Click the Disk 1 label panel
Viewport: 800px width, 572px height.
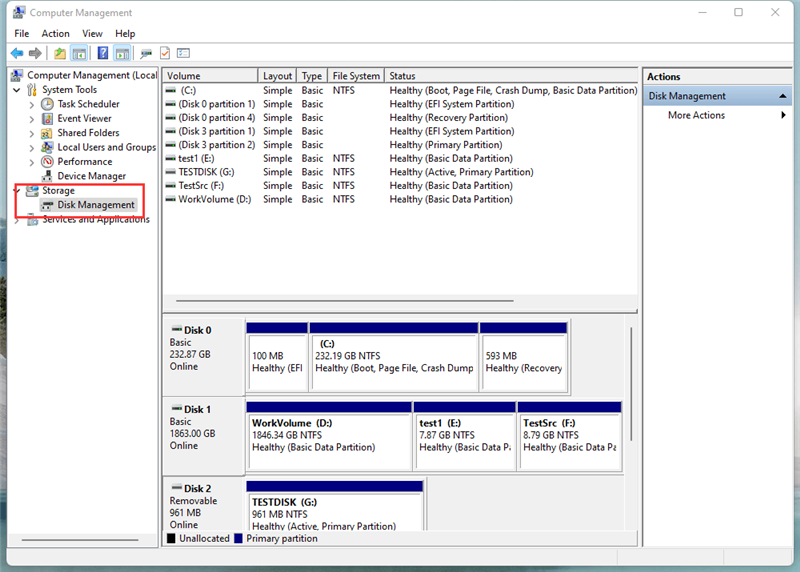pyautogui.click(x=204, y=436)
